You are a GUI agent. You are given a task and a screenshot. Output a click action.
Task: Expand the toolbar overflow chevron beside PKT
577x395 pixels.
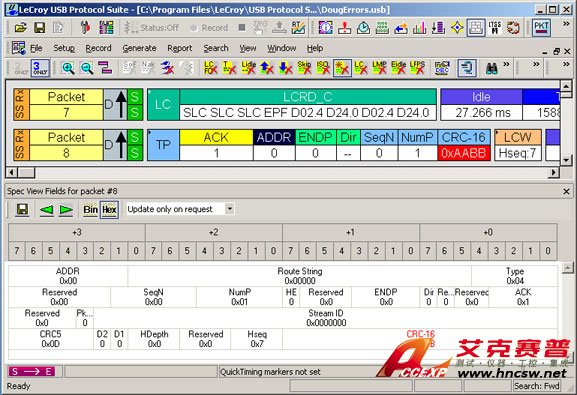point(566,24)
